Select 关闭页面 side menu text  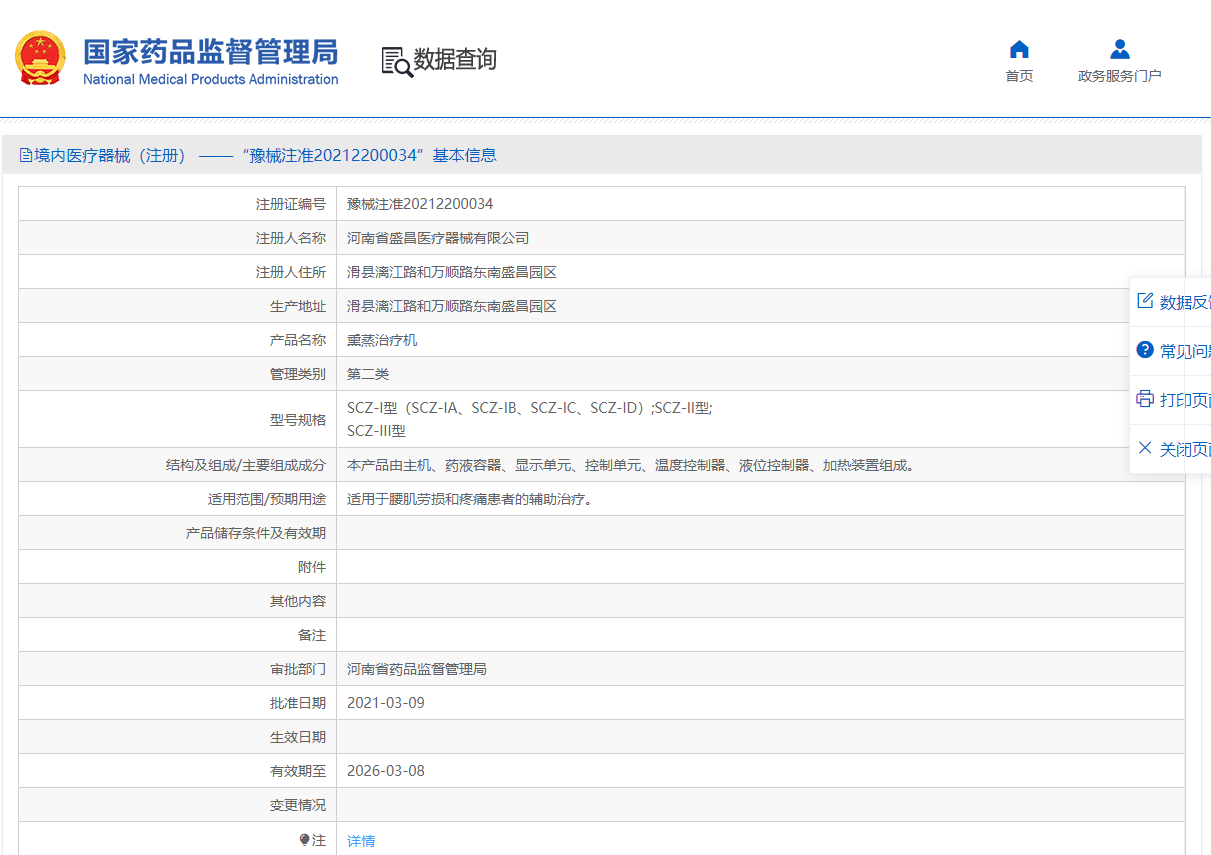pyautogui.click(x=1185, y=449)
